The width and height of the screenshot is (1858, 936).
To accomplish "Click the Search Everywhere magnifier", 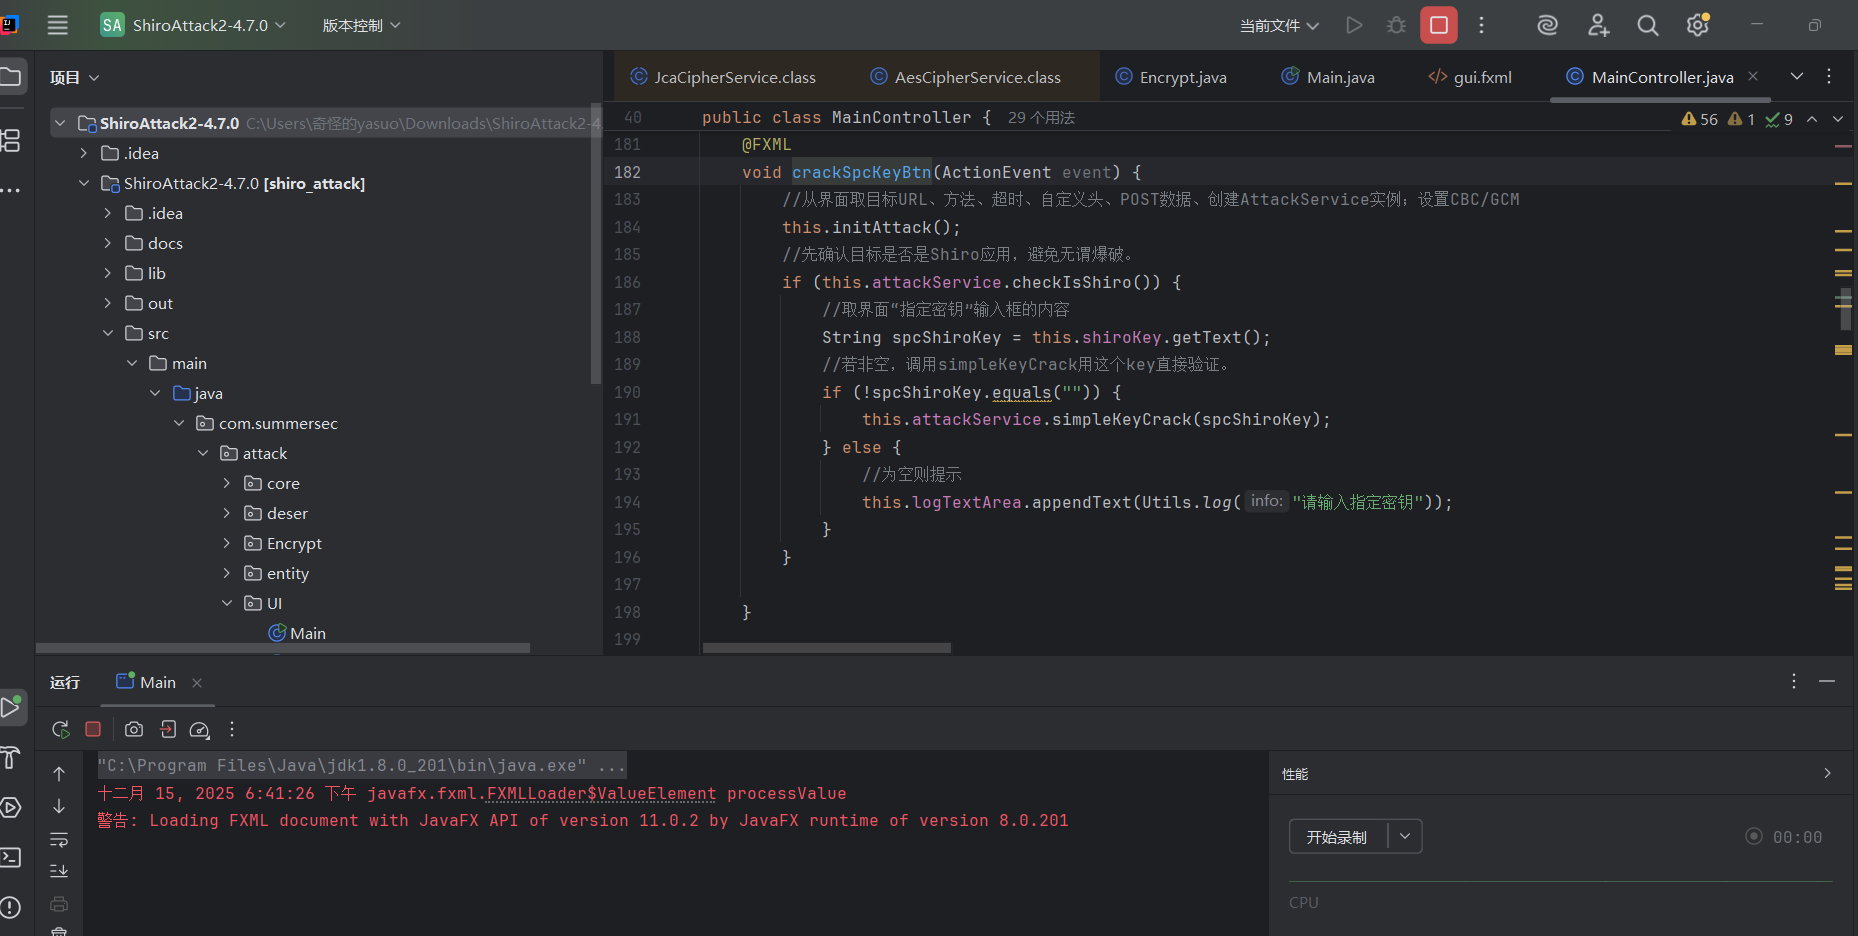I will pos(1647,25).
